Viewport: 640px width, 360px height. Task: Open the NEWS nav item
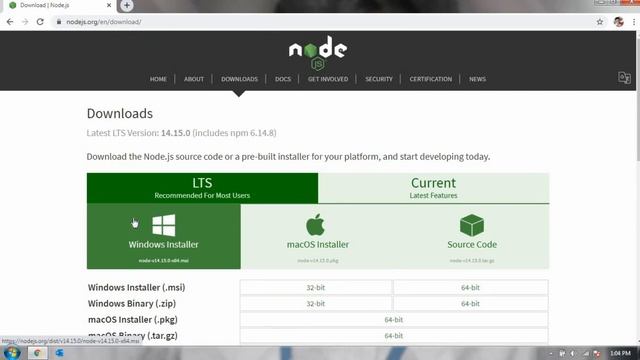click(477, 79)
